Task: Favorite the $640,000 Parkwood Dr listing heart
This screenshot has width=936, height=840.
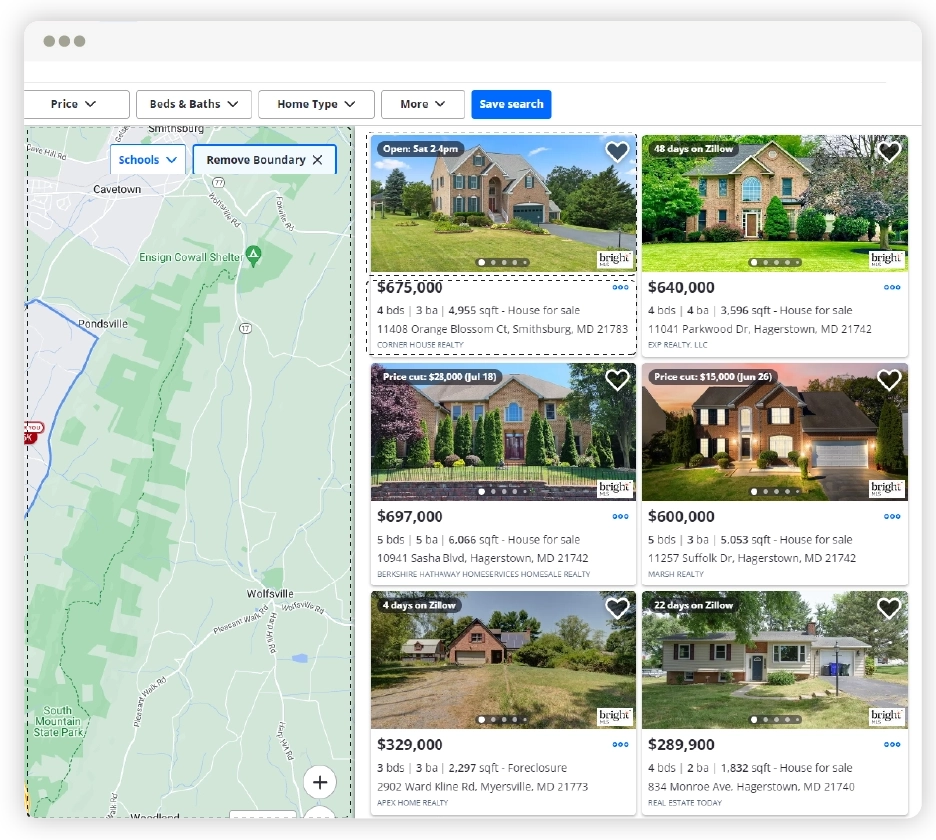Action: click(889, 151)
